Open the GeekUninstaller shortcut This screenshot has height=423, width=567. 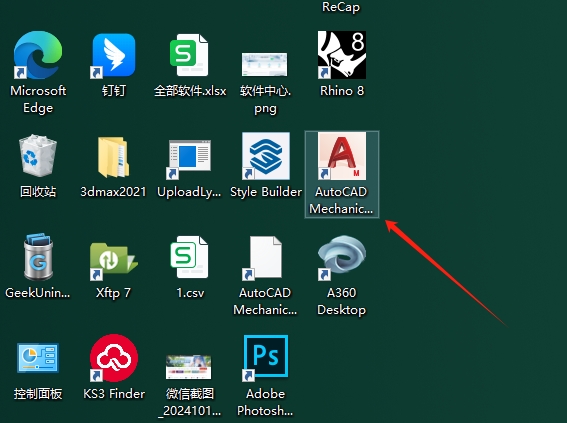click(x=38, y=257)
